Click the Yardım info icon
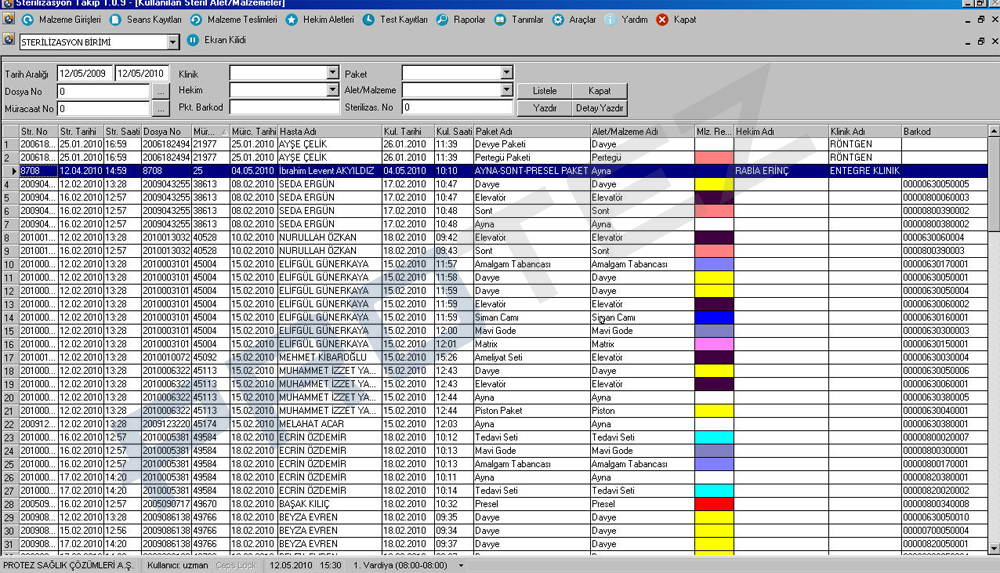 (x=610, y=20)
